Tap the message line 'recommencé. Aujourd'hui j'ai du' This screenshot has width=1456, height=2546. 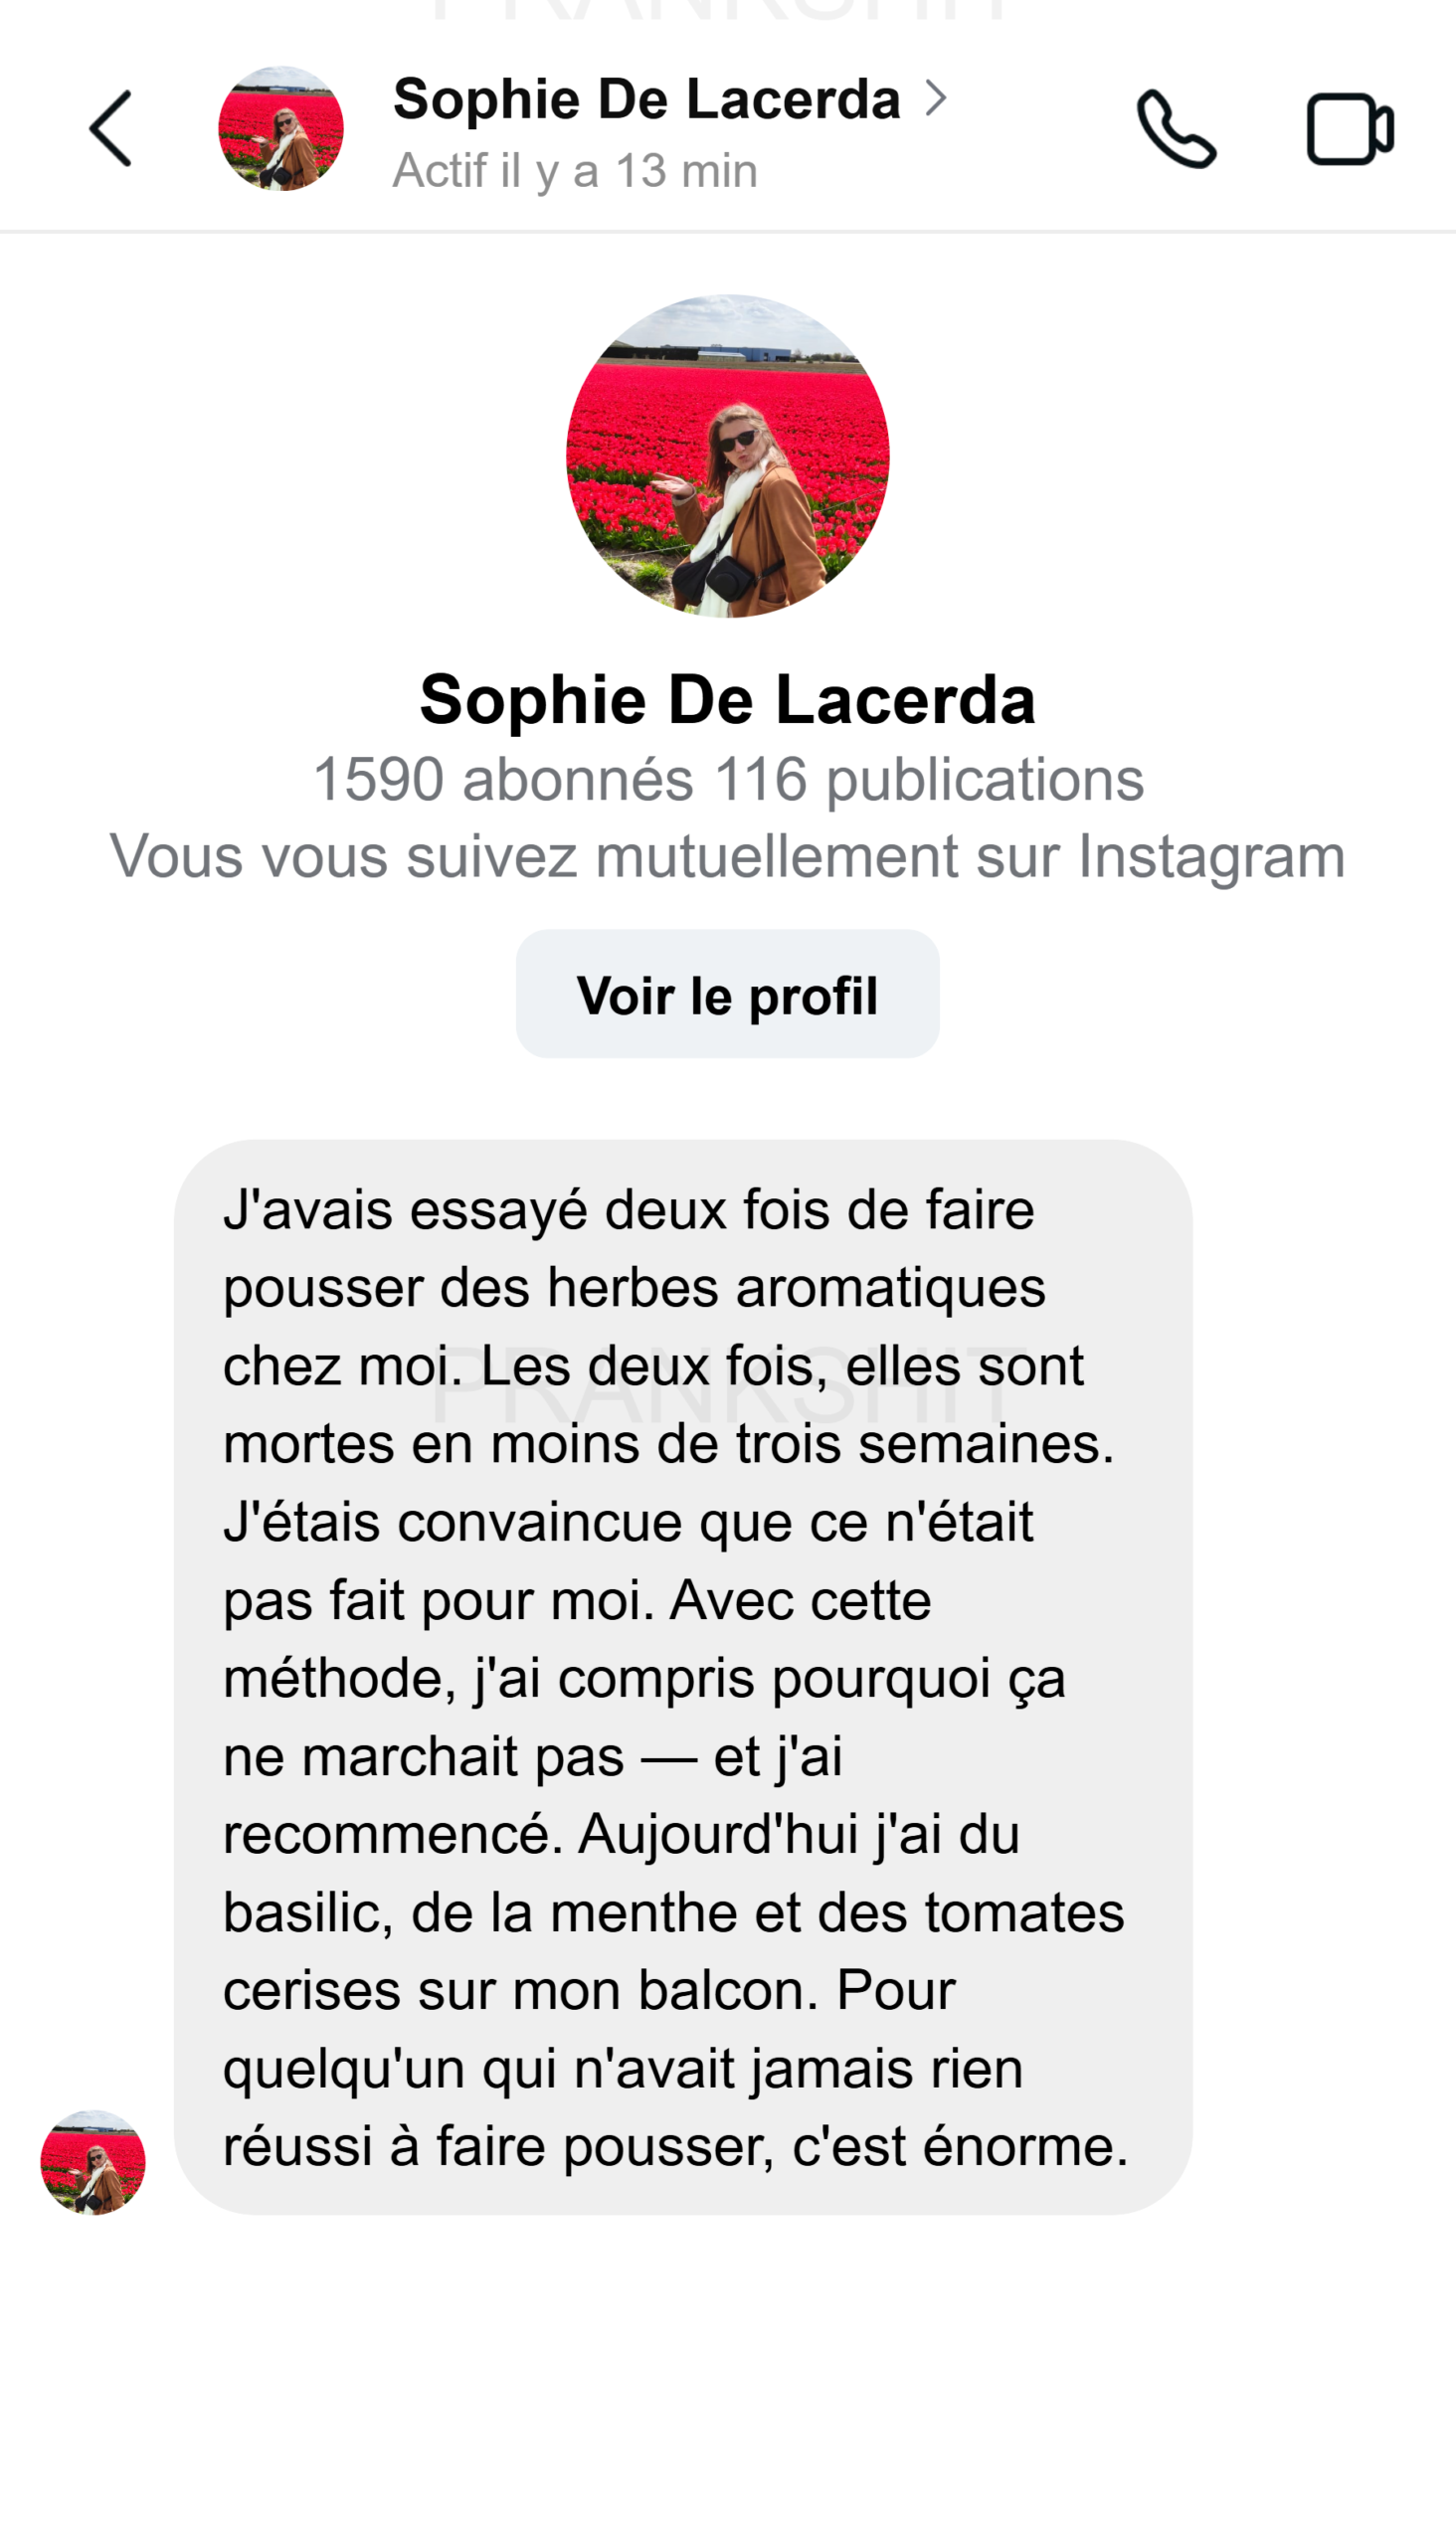(621, 1836)
